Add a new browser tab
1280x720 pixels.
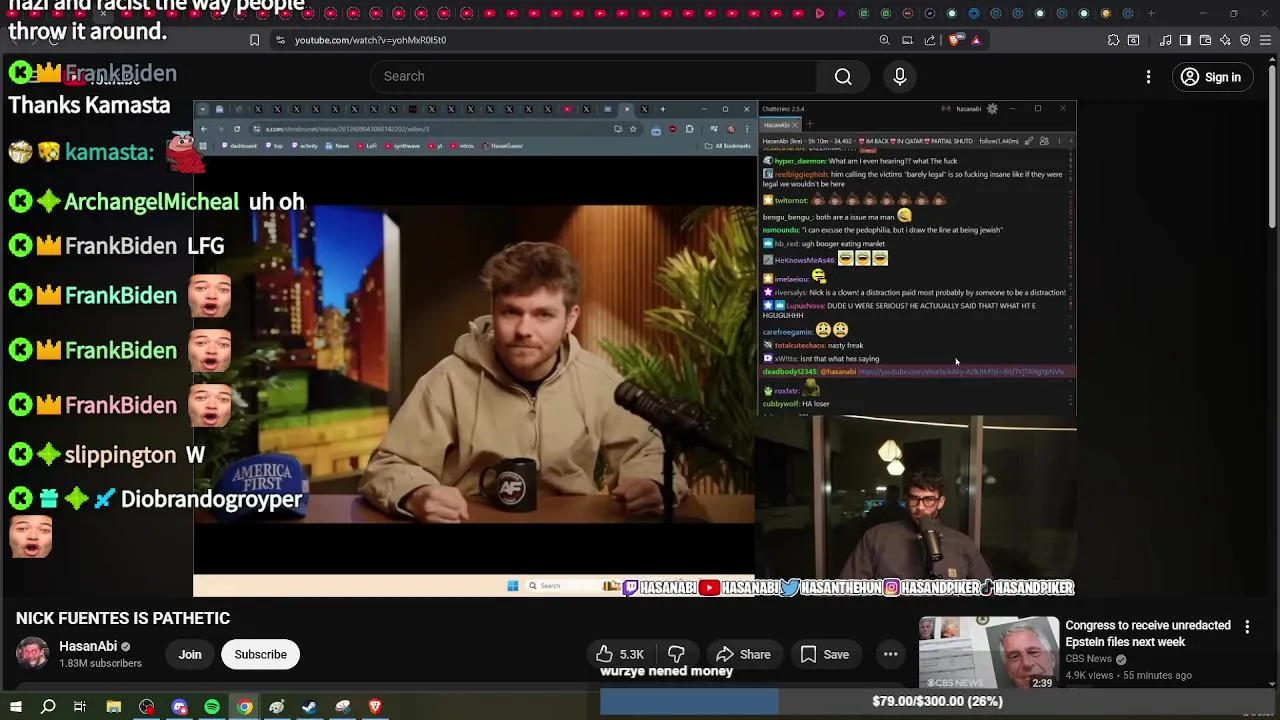1151,13
